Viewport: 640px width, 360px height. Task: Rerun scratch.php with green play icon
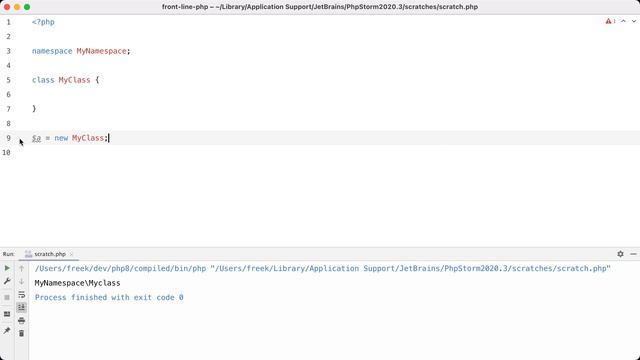7,268
